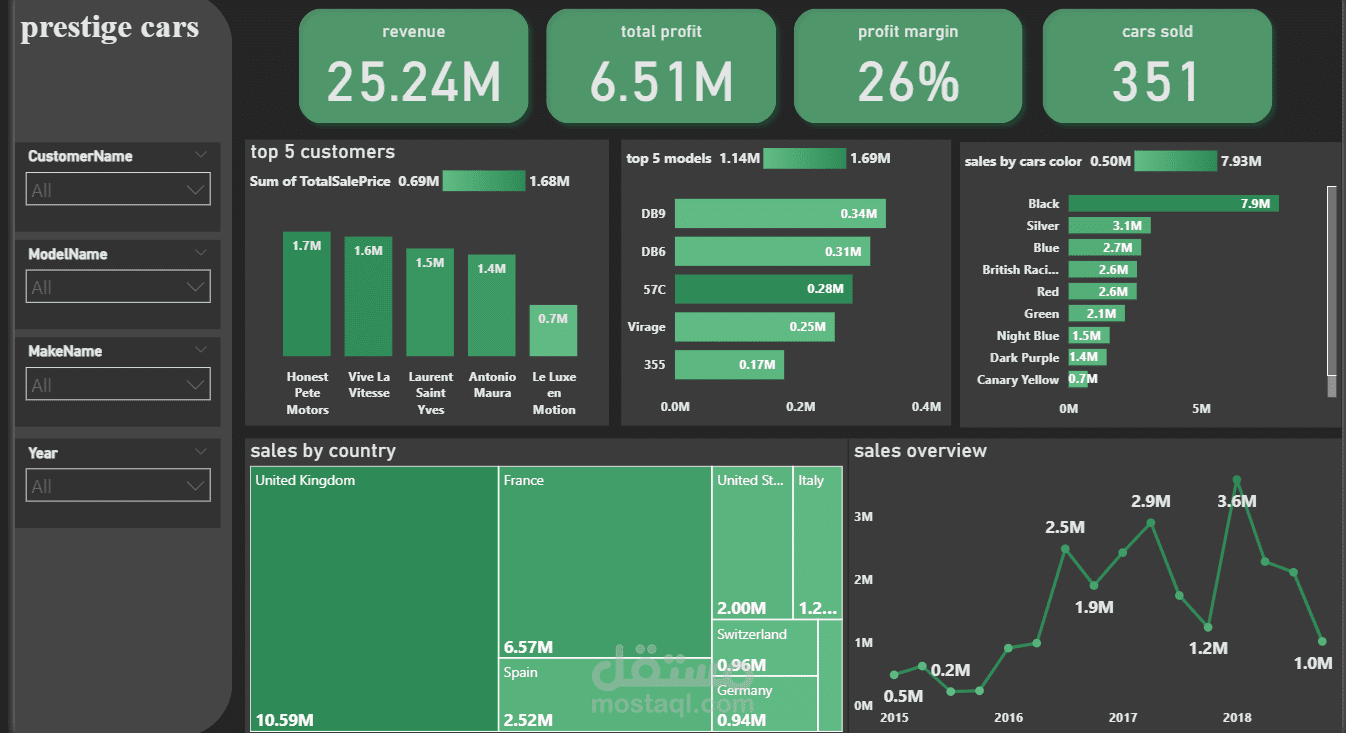The height and width of the screenshot is (733, 1346).
Task: Click the Vive La Vitesse 1.6M bar
Action: pyautogui.click(x=369, y=297)
